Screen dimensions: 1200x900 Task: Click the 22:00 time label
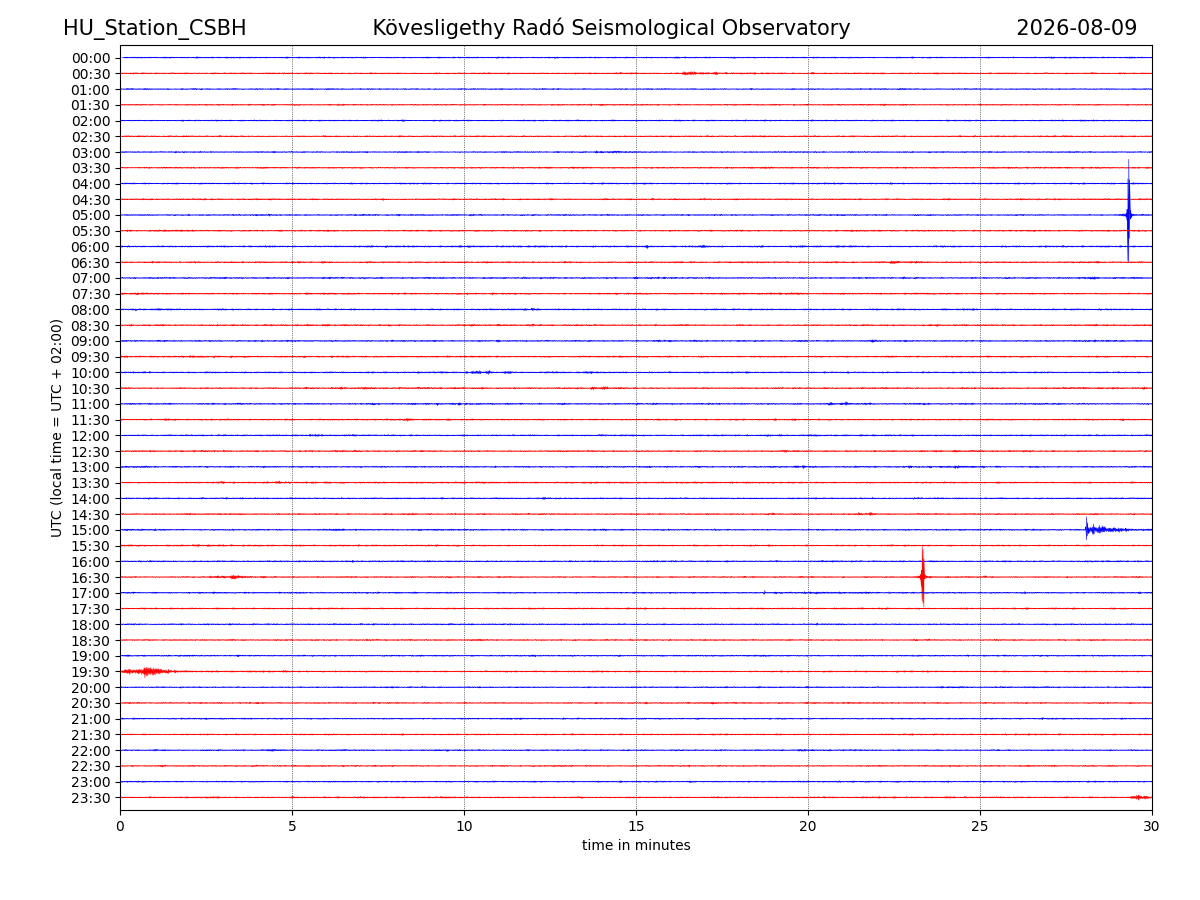click(x=91, y=751)
